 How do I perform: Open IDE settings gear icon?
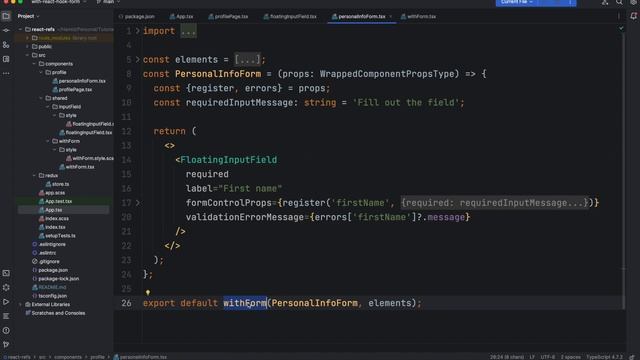(633, 2)
